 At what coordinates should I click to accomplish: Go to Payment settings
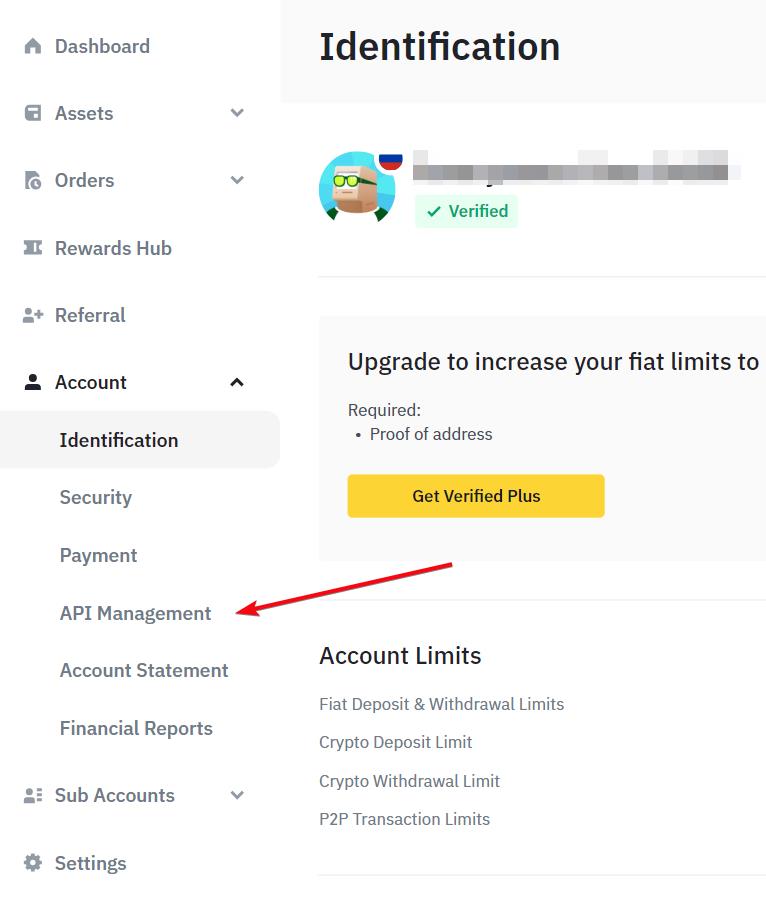98,555
